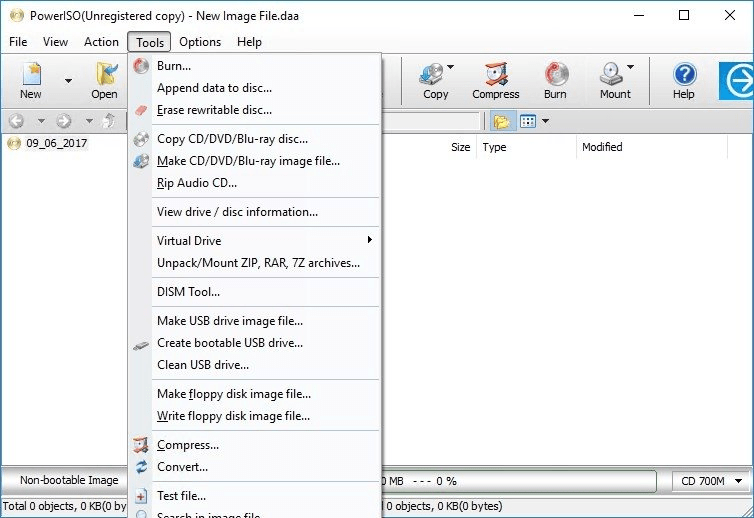754x518 pixels.
Task: Open the Options menu
Action: (200, 42)
